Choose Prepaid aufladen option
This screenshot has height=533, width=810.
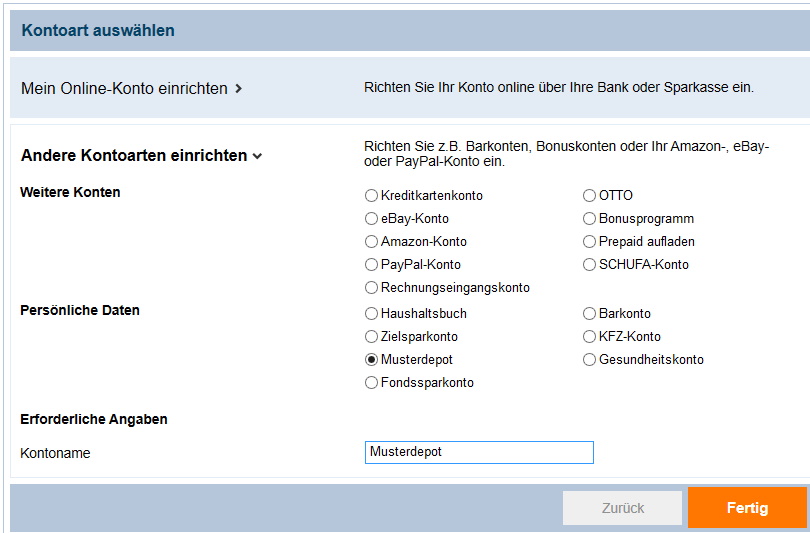[589, 242]
